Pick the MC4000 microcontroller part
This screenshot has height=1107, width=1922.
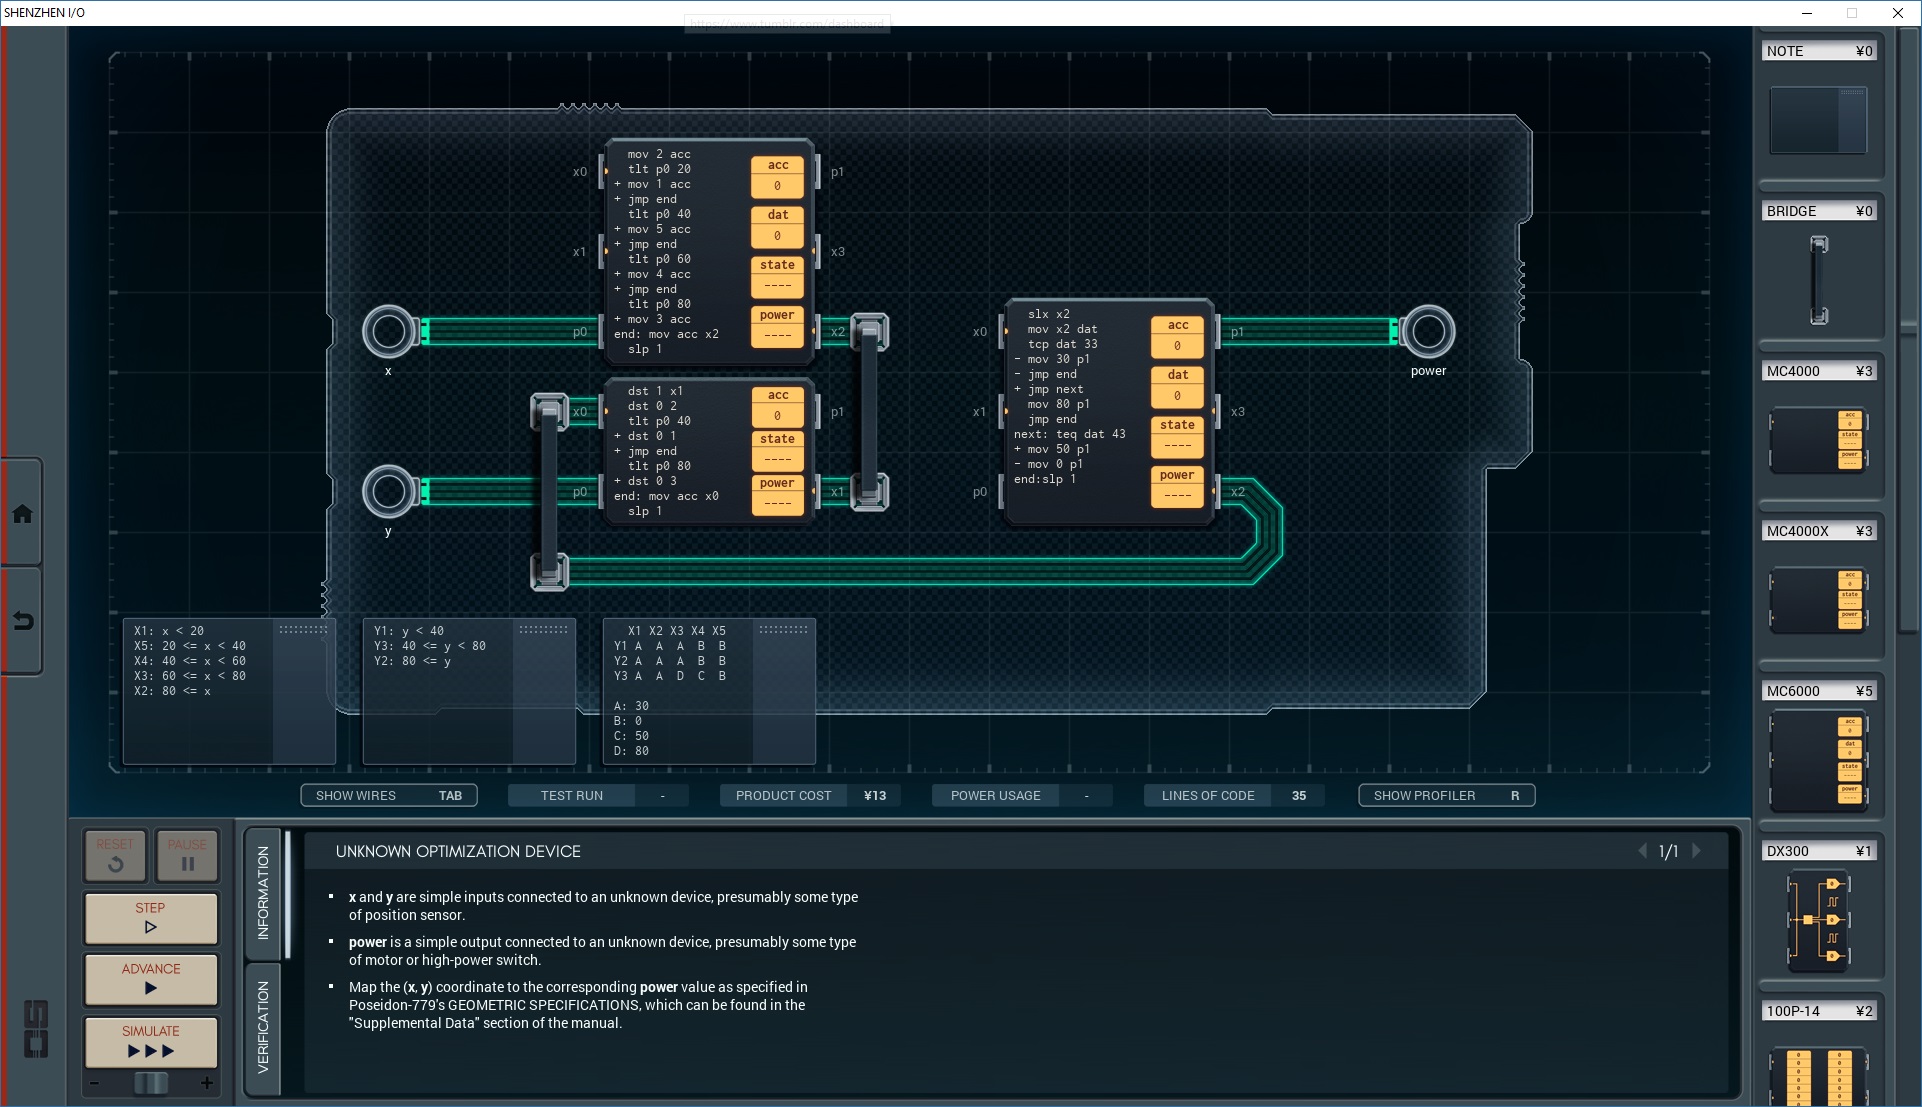coord(1818,439)
